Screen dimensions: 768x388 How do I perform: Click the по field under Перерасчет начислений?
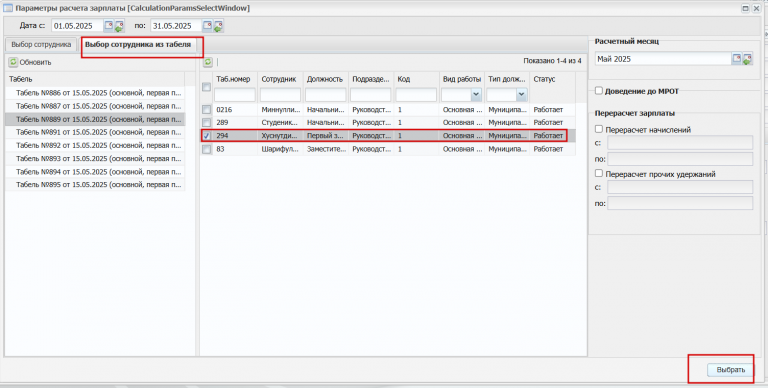(x=680, y=159)
